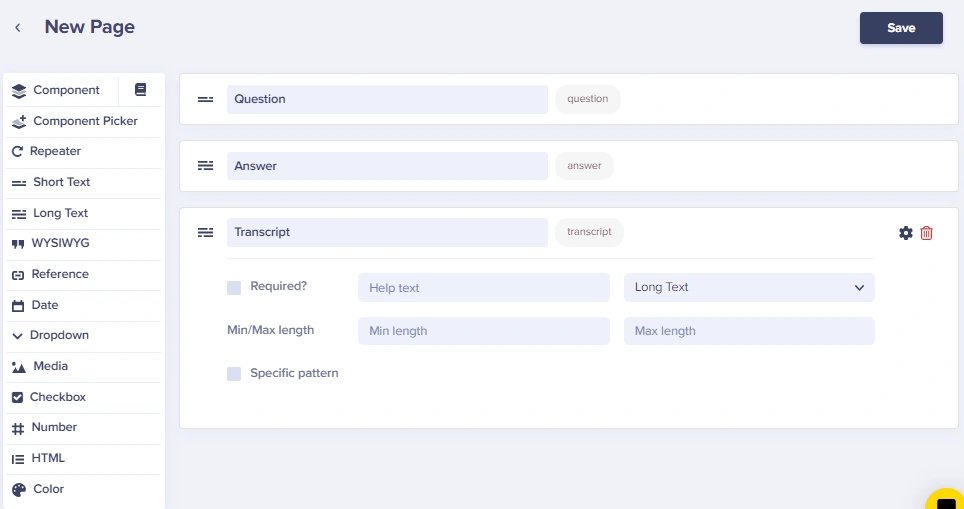Grab the drag handle icon of Question field
This screenshot has width=964, height=509.
[205, 99]
